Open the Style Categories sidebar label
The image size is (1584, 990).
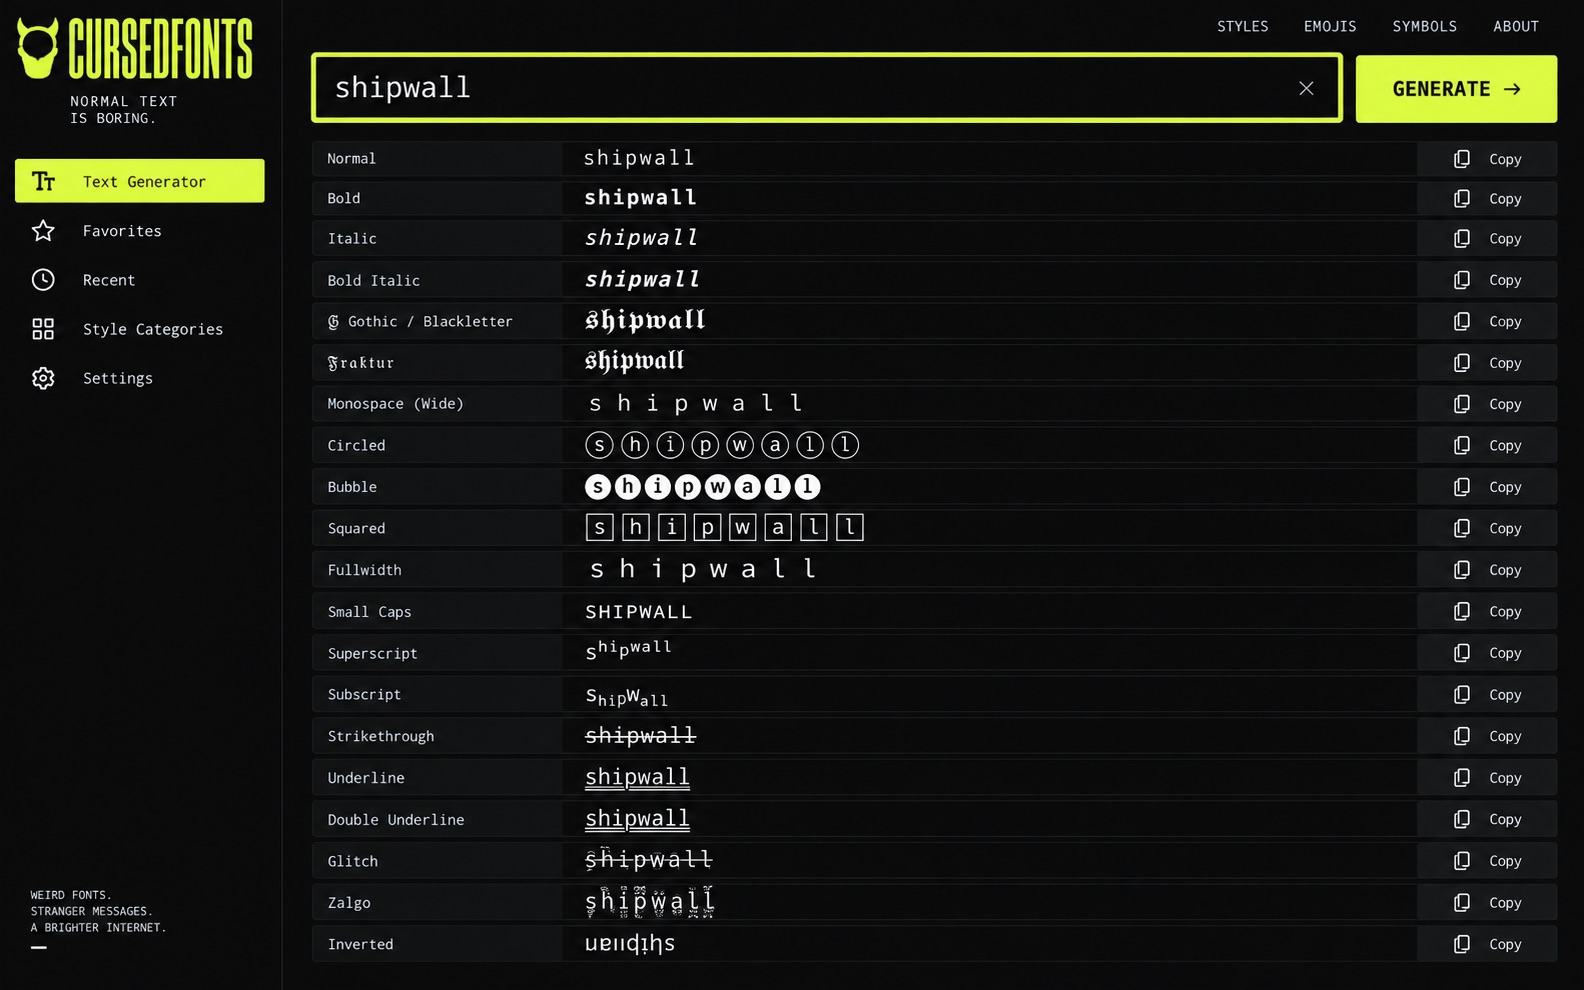point(153,329)
